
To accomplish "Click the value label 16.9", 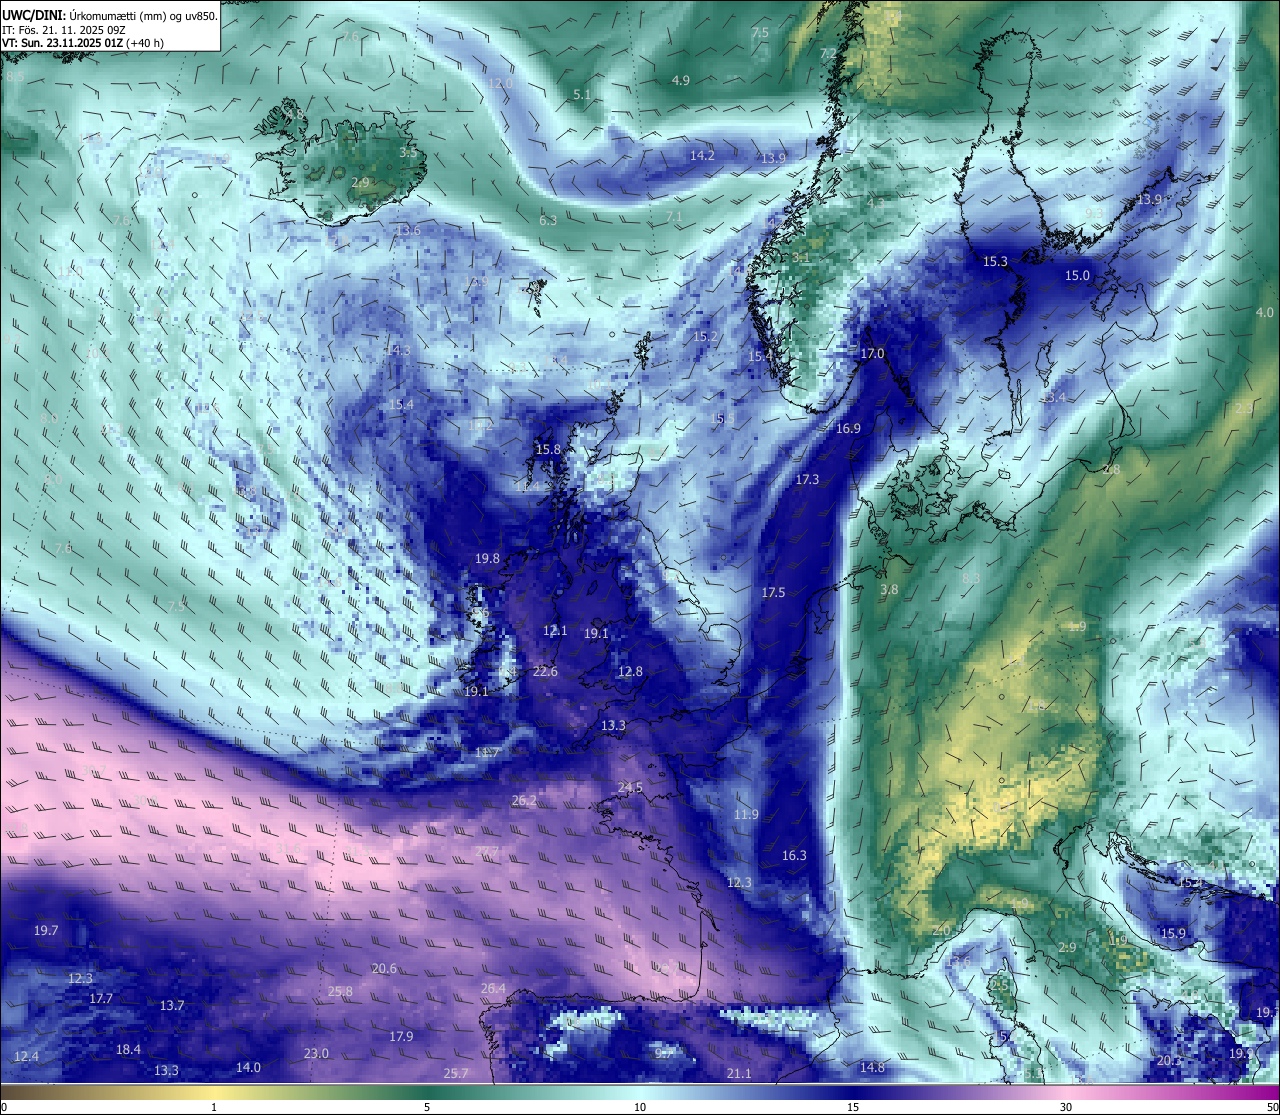I will point(848,428).
